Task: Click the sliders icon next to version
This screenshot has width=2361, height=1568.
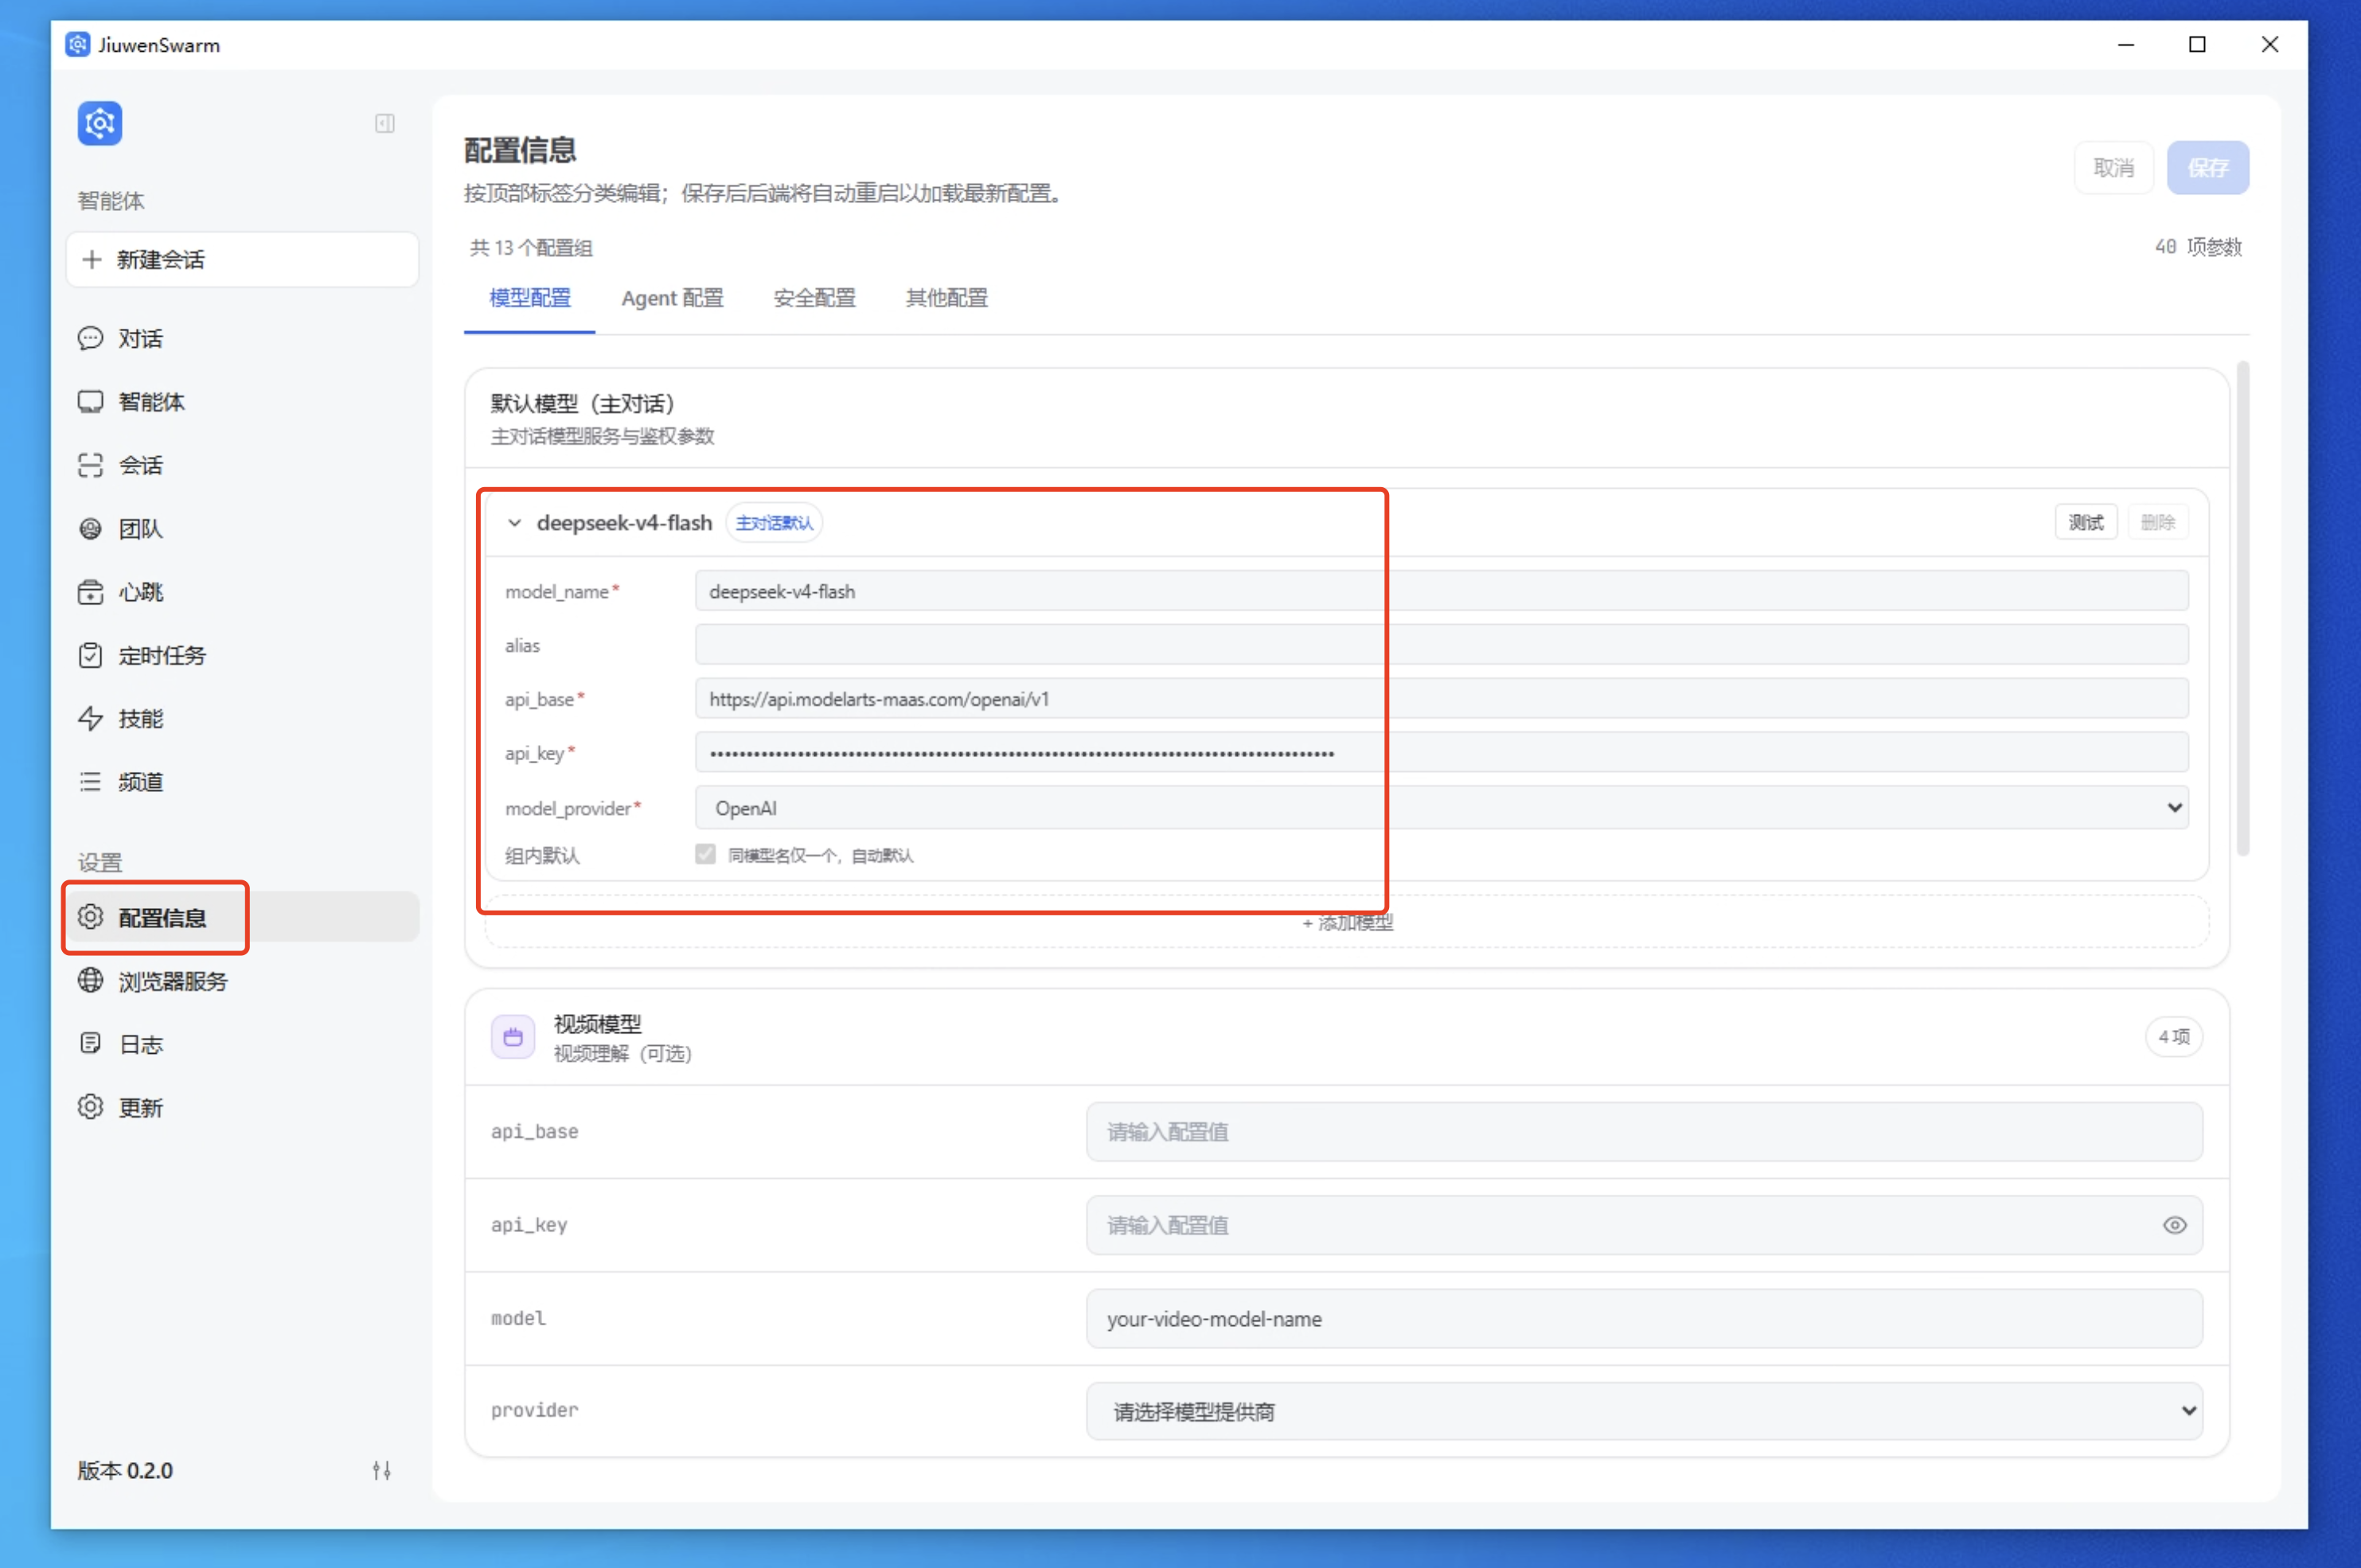Action: pos(381,1470)
